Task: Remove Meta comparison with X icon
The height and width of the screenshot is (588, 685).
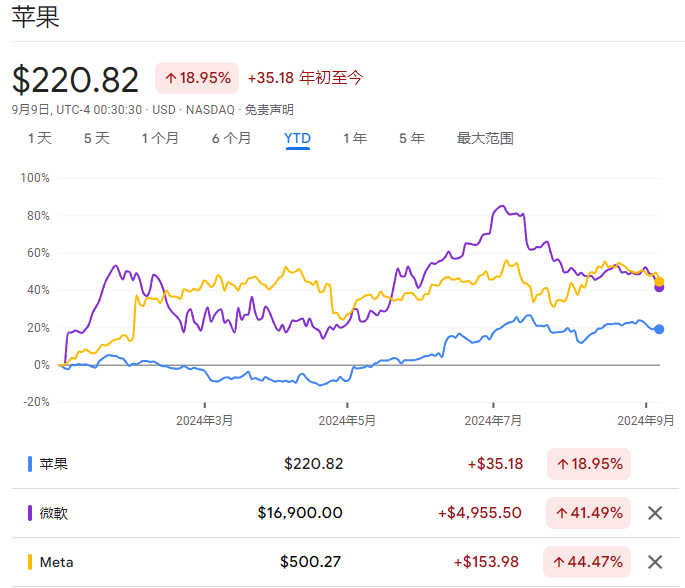Action: tap(655, 562)
